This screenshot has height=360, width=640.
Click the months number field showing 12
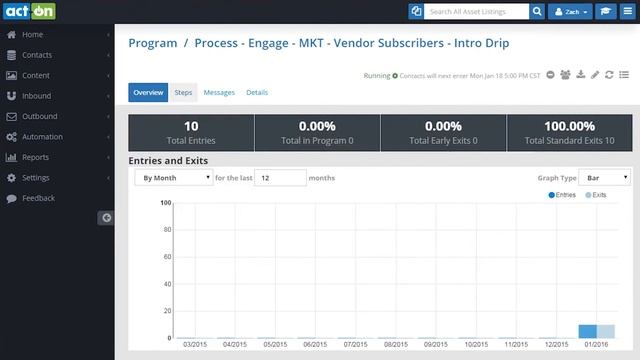coord(280,178)
